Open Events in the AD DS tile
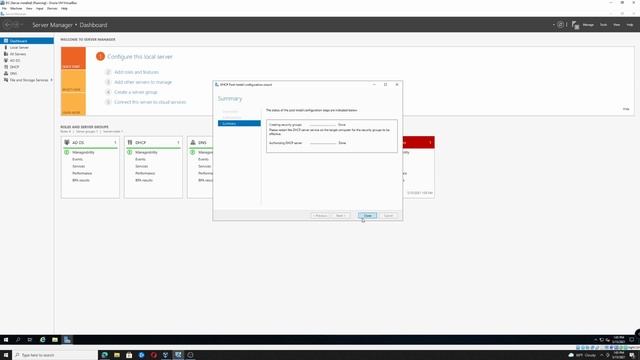The width and height of the screenshot is (640, 360). tap(78, 159)
